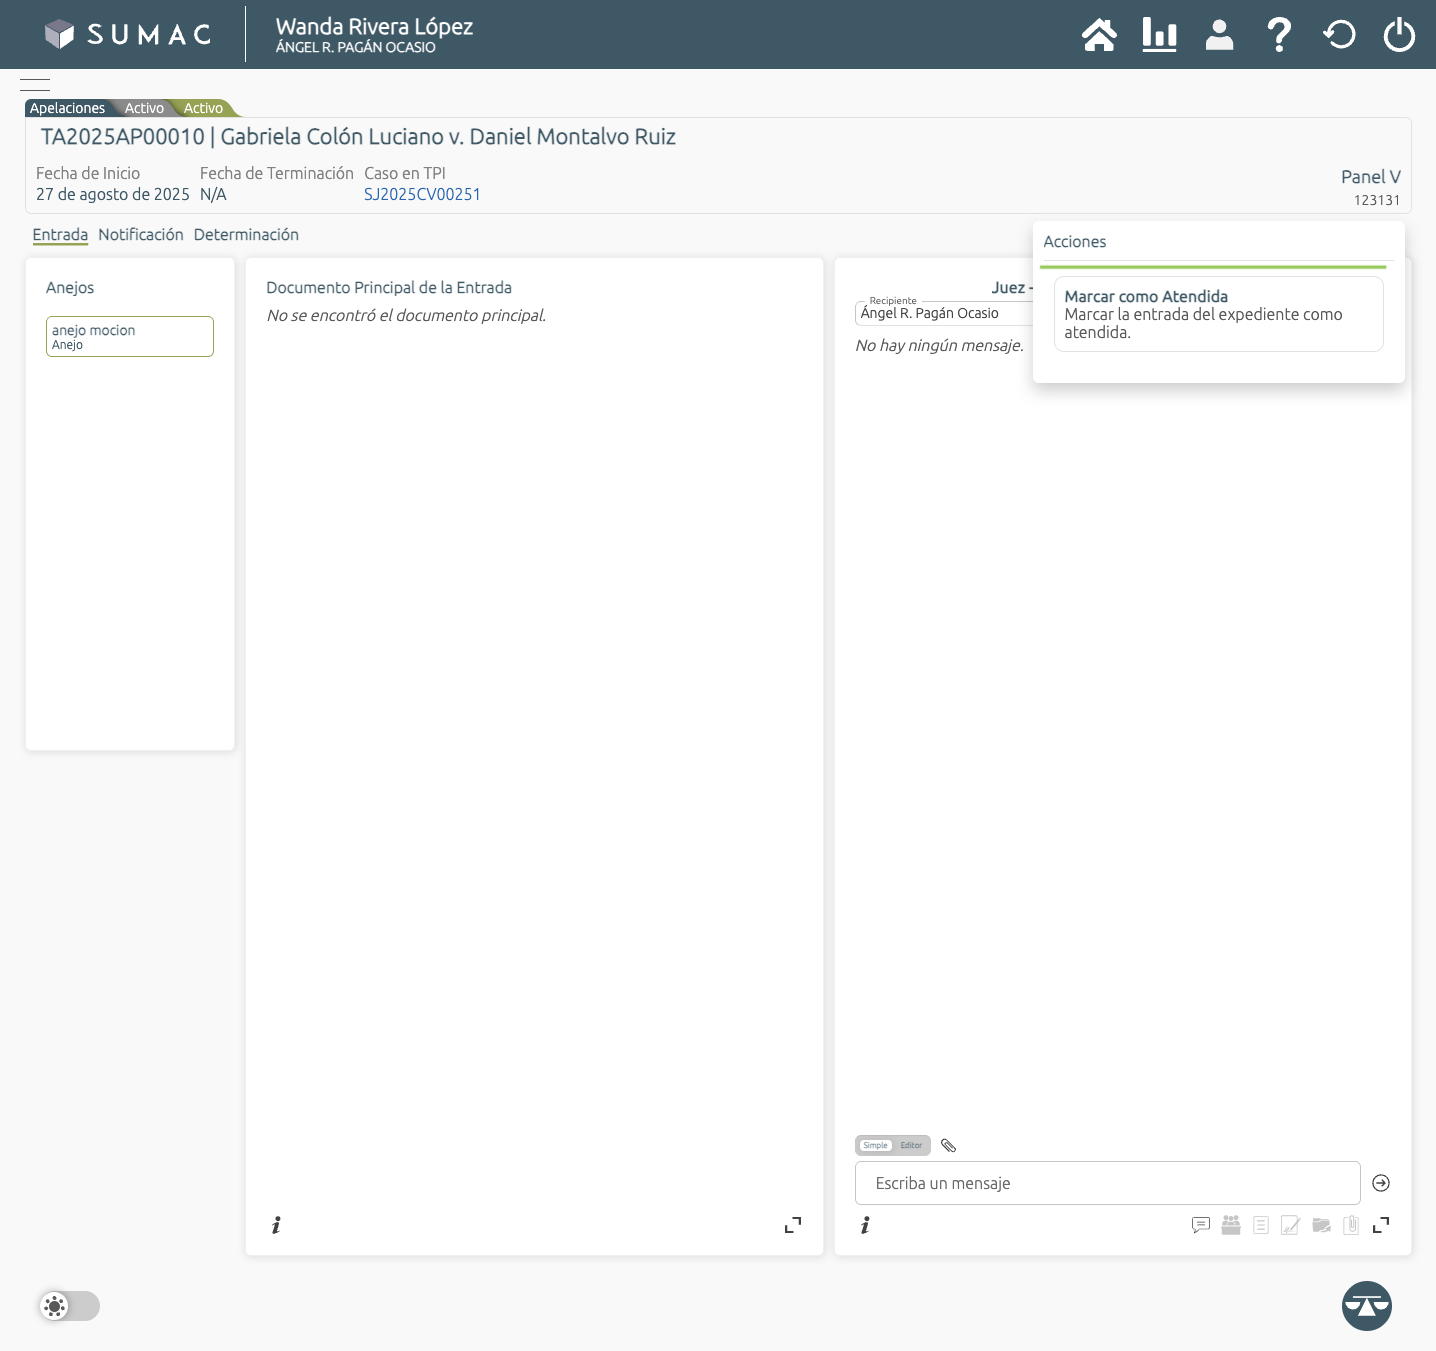This screenshot has width=1436, height=1351.
Task: Toggle the light/dark theme switch
Action: click(69, 1306)
